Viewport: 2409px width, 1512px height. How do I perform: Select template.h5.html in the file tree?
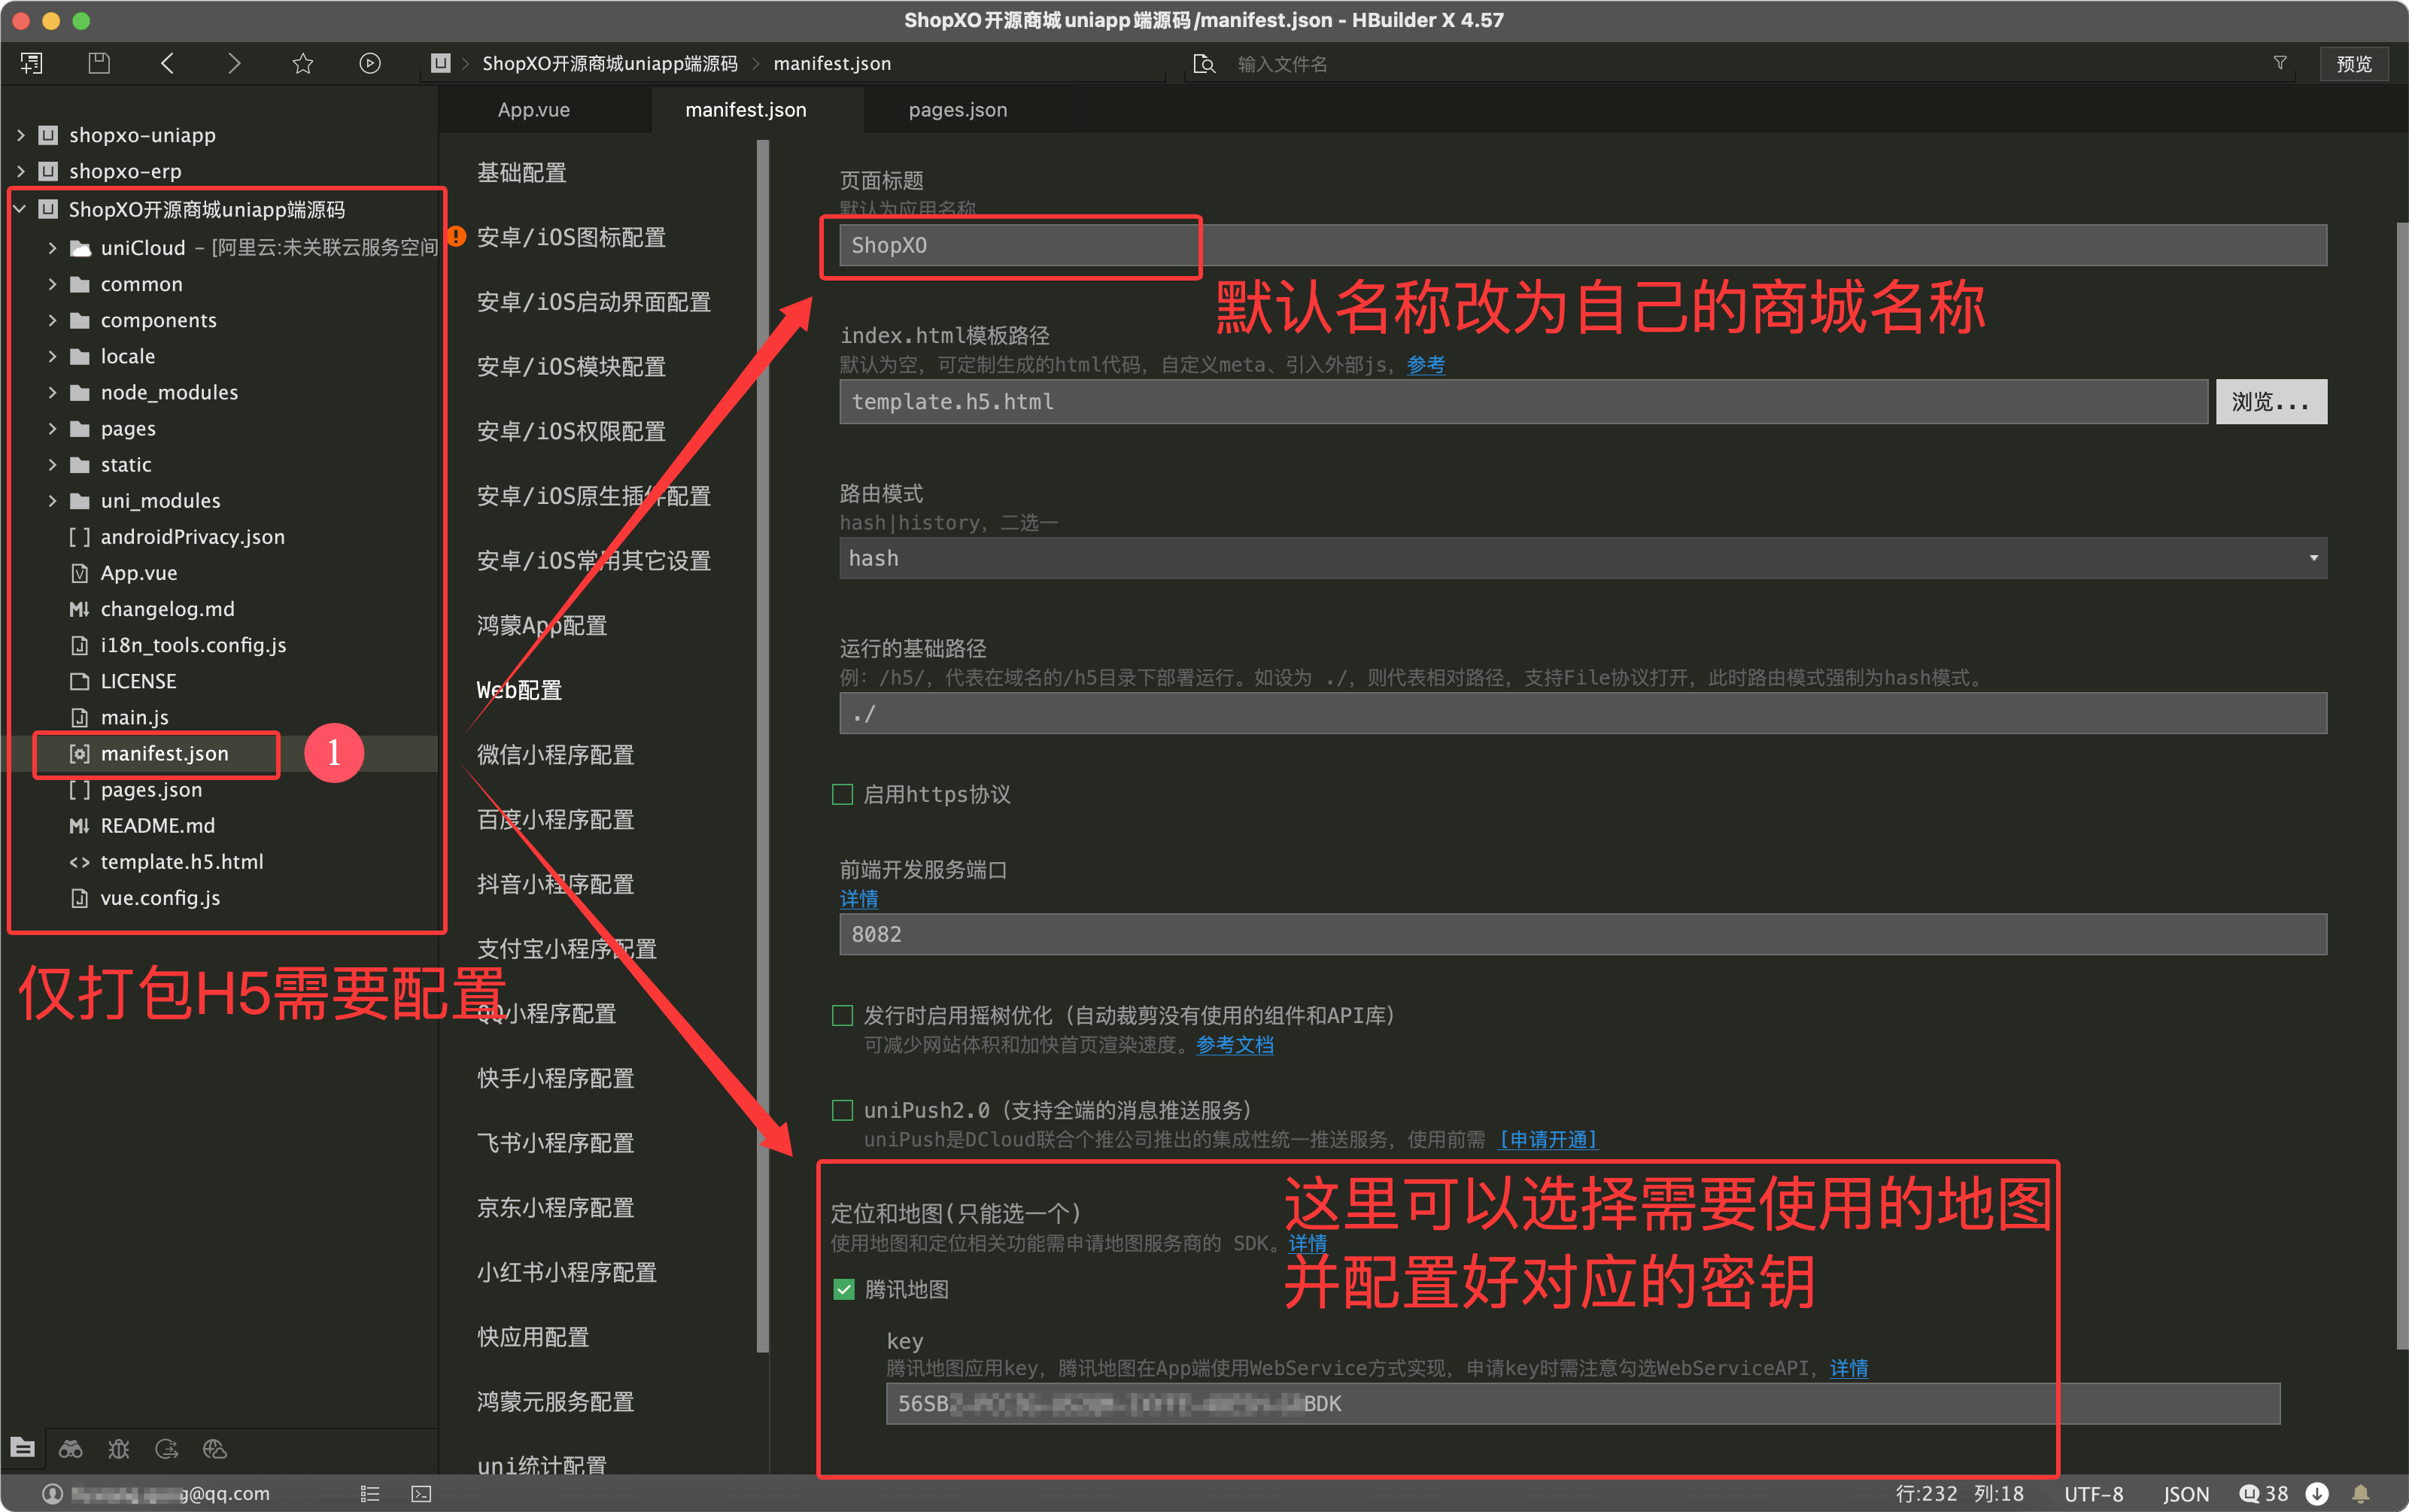click(x=181, y=861)
